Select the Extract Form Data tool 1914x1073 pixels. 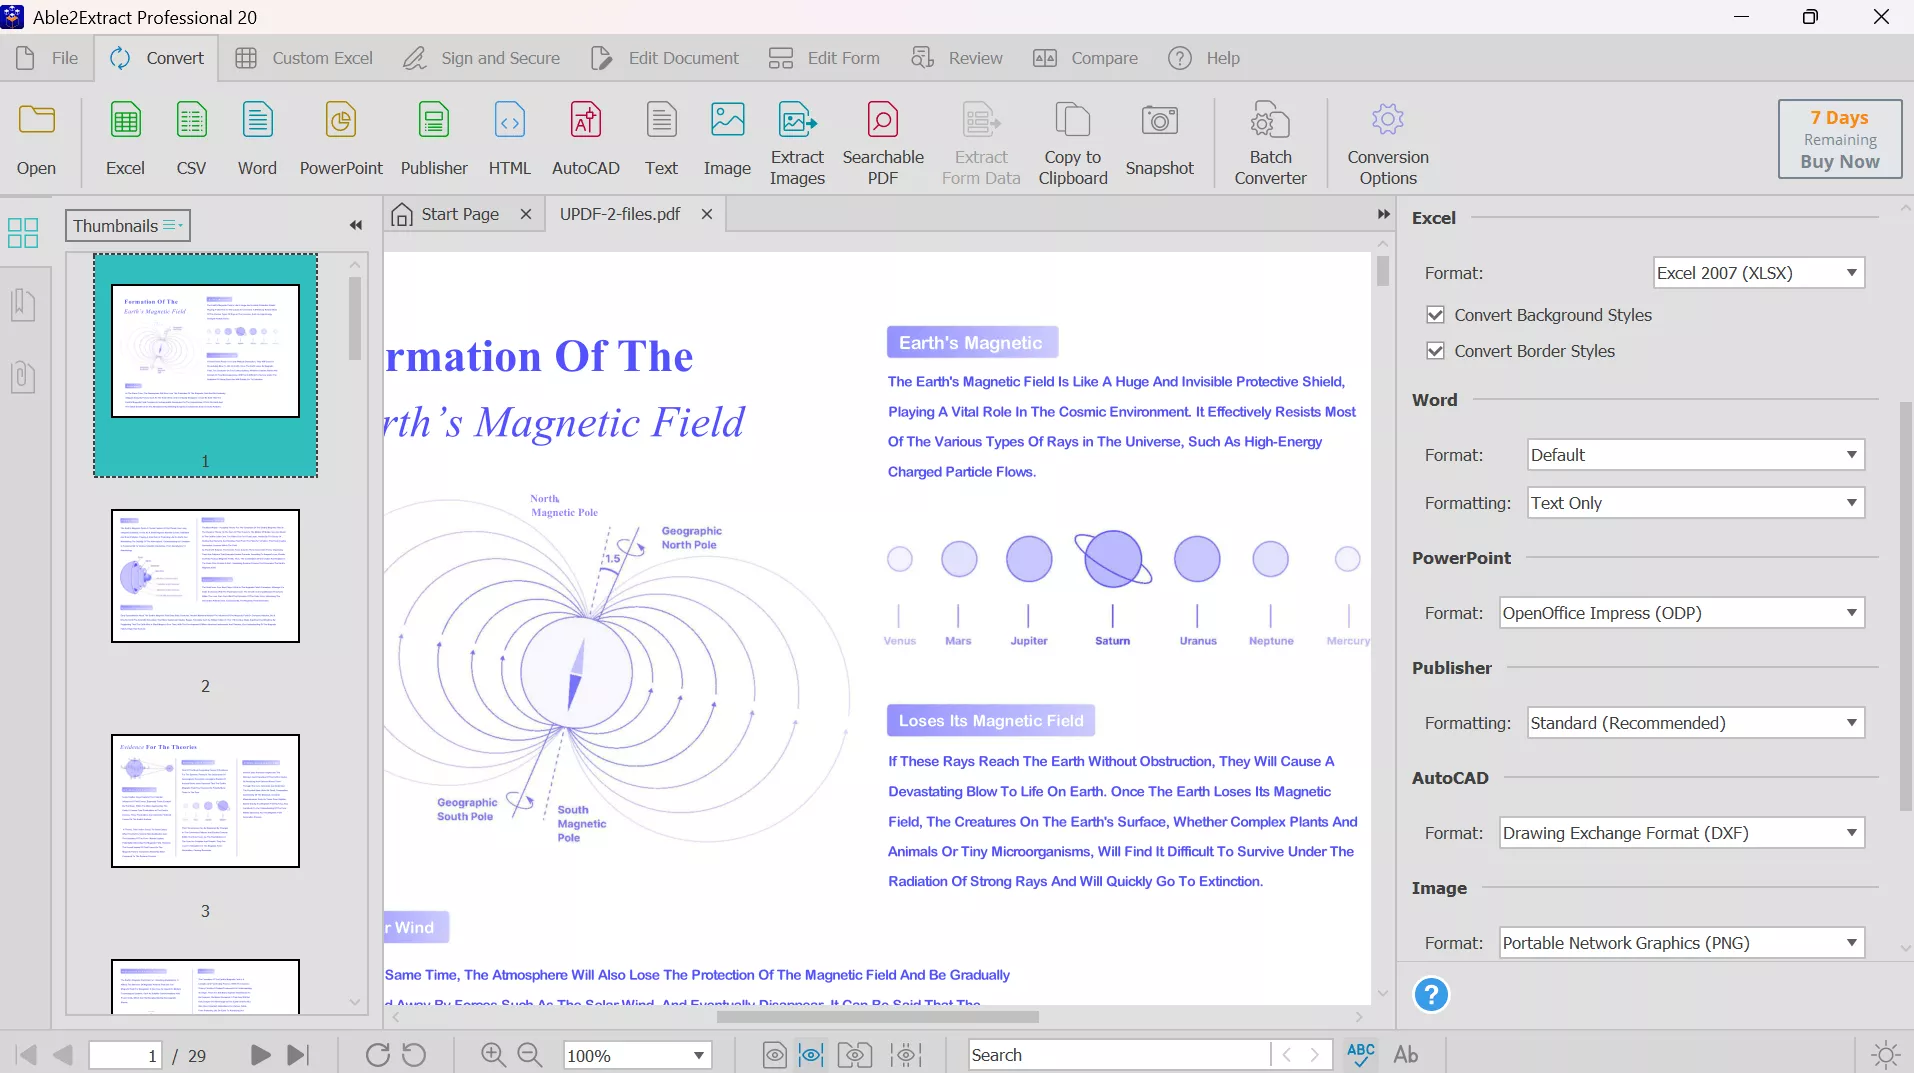pyautogui.click(x=981, y=140)
